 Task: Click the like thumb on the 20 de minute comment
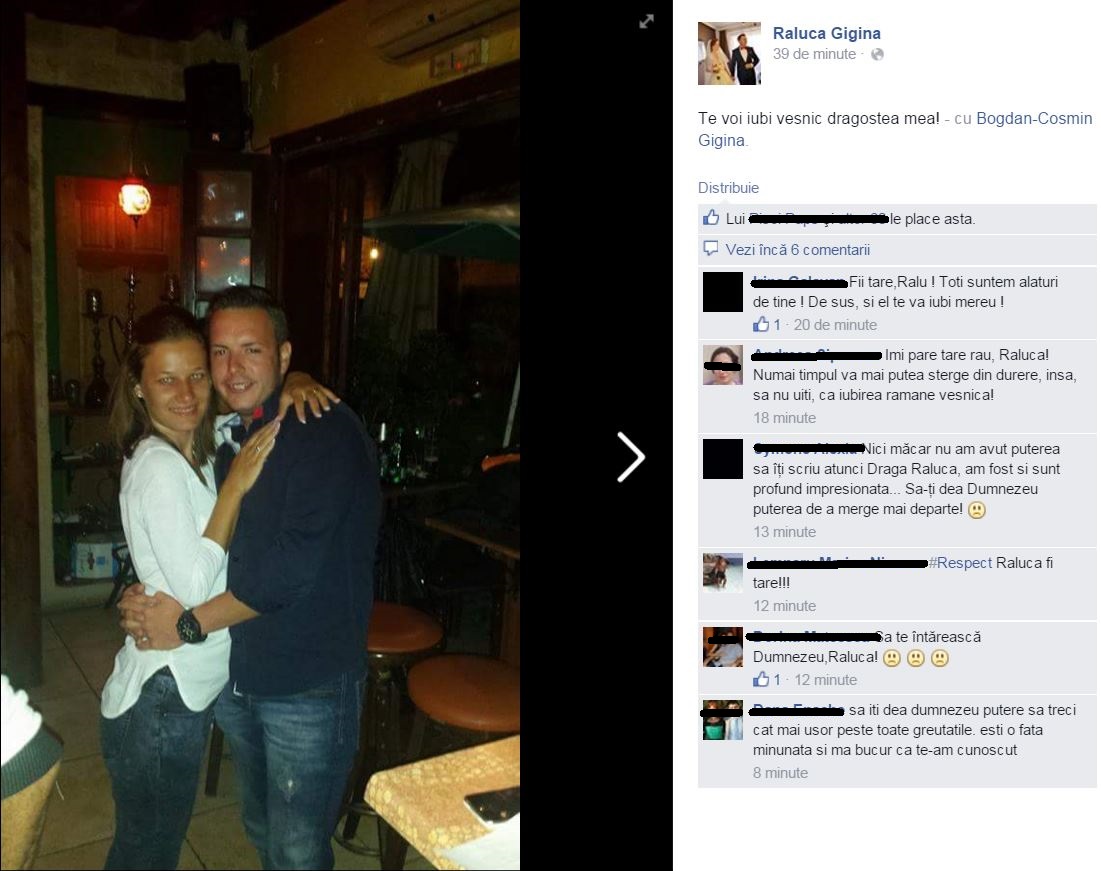[761, 324]
